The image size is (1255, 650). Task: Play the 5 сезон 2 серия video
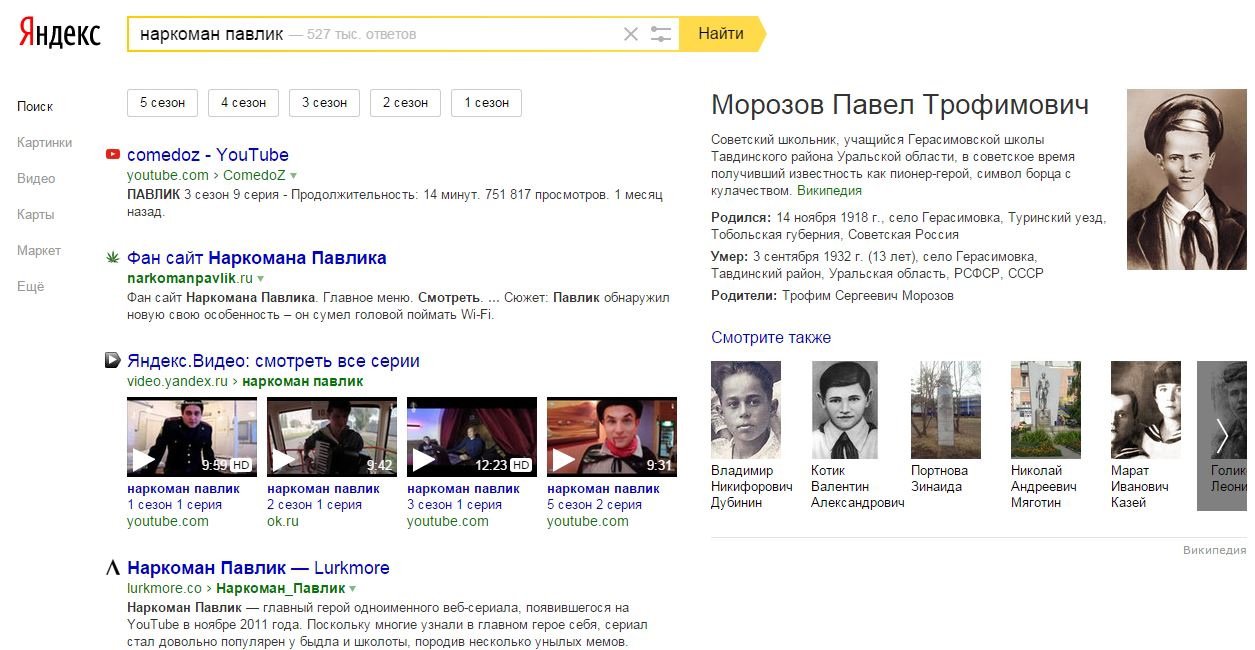pos(612,436)
